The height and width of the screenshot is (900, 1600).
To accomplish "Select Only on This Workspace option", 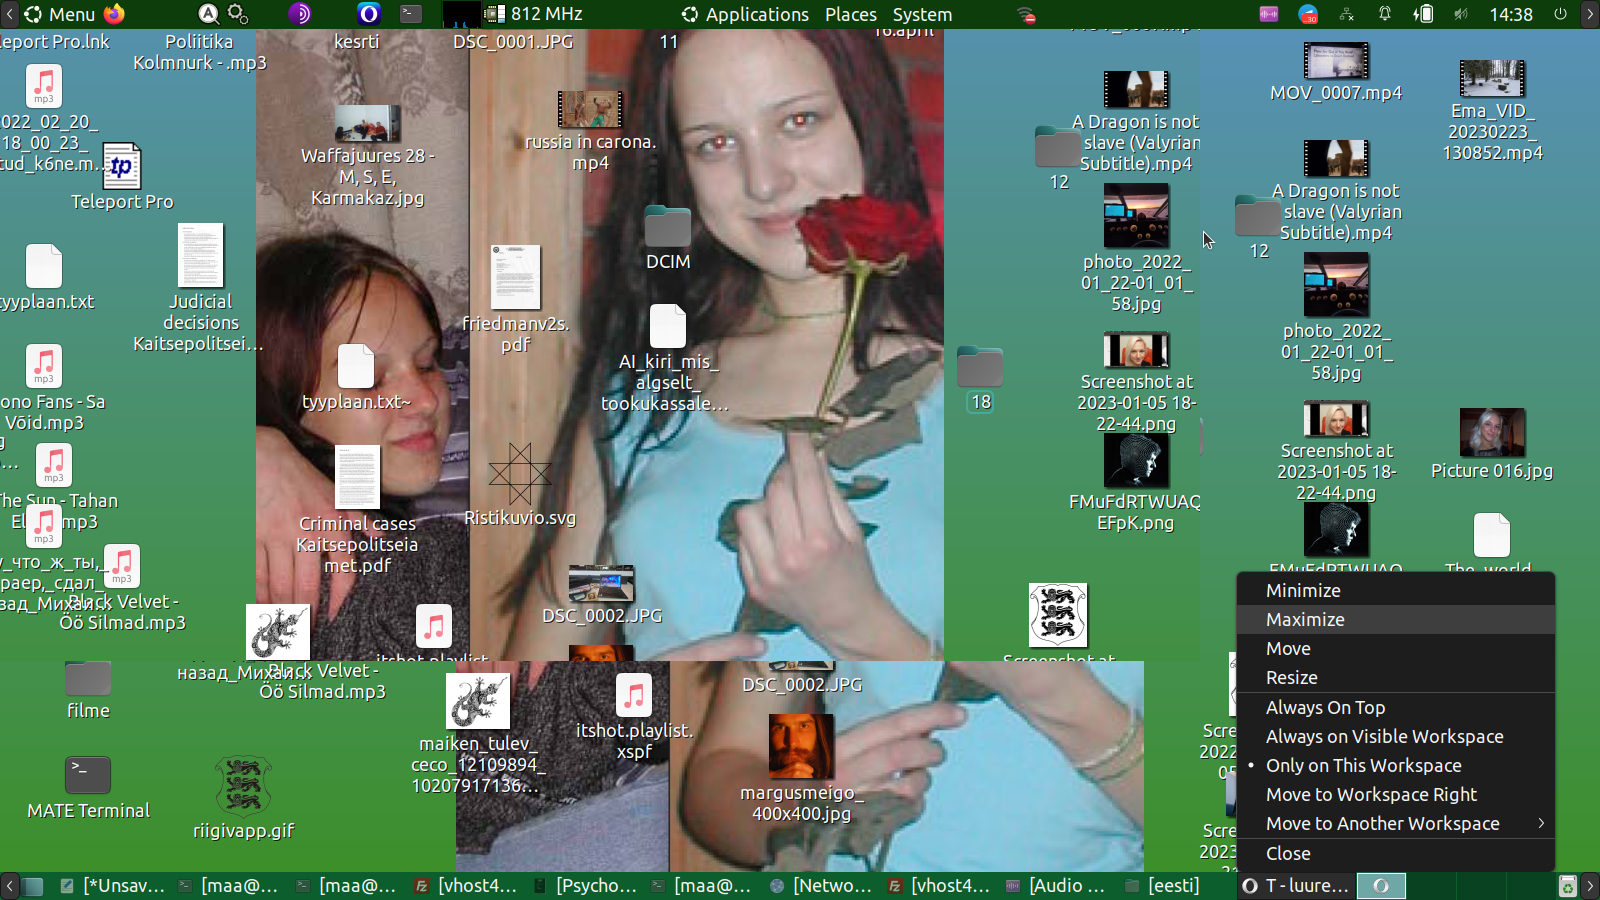I will coord(1363,766).
